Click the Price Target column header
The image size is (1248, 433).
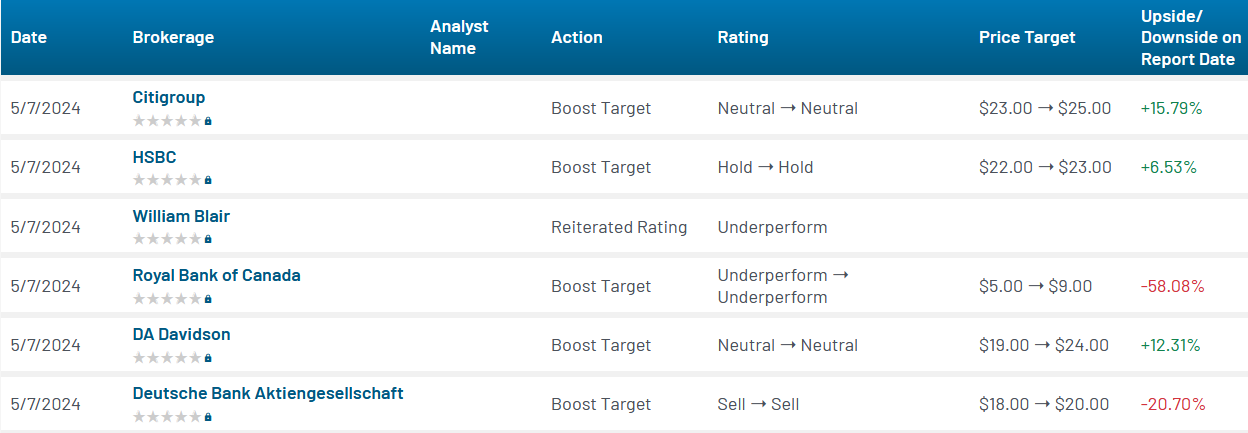point(1027,38)
